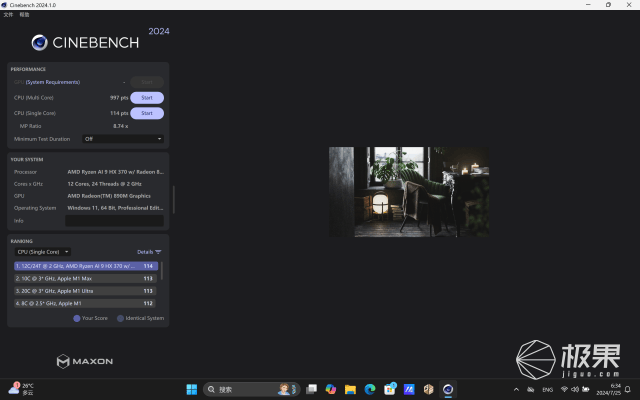Show hidden system tray icons

(x=516, y=390)
